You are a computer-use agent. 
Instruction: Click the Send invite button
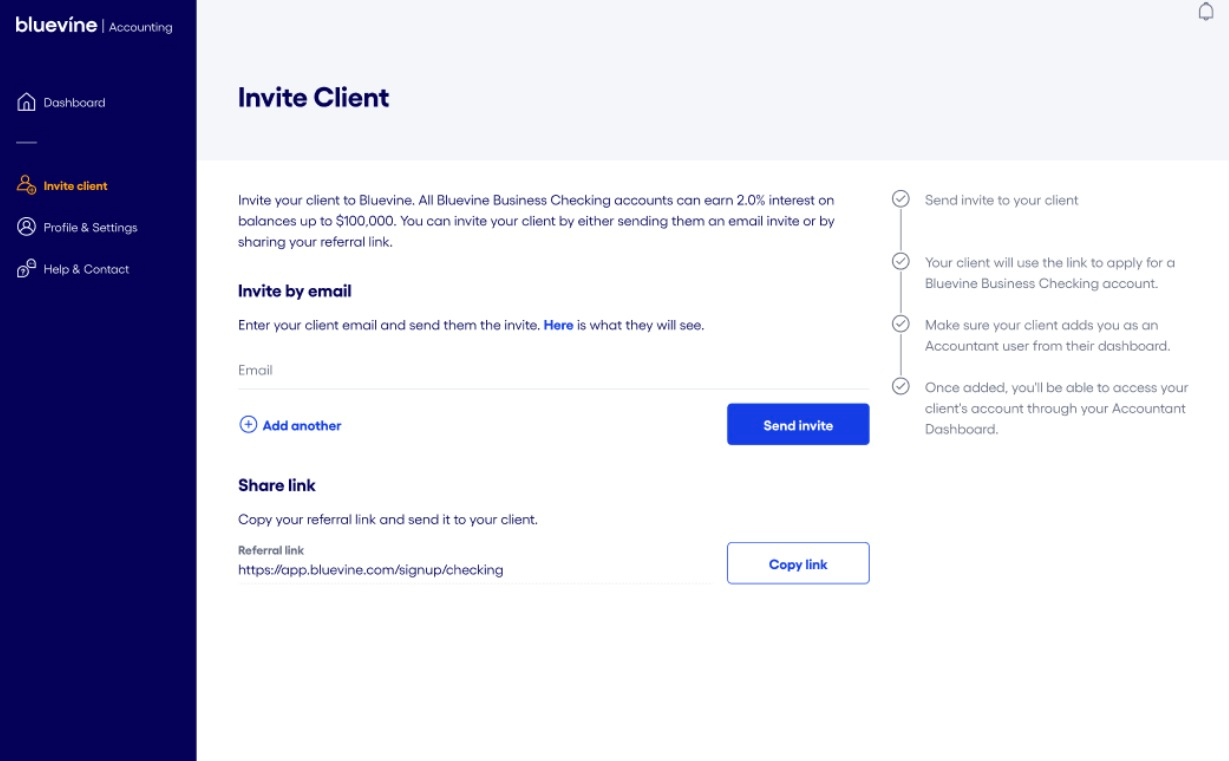tap(797, 424)
